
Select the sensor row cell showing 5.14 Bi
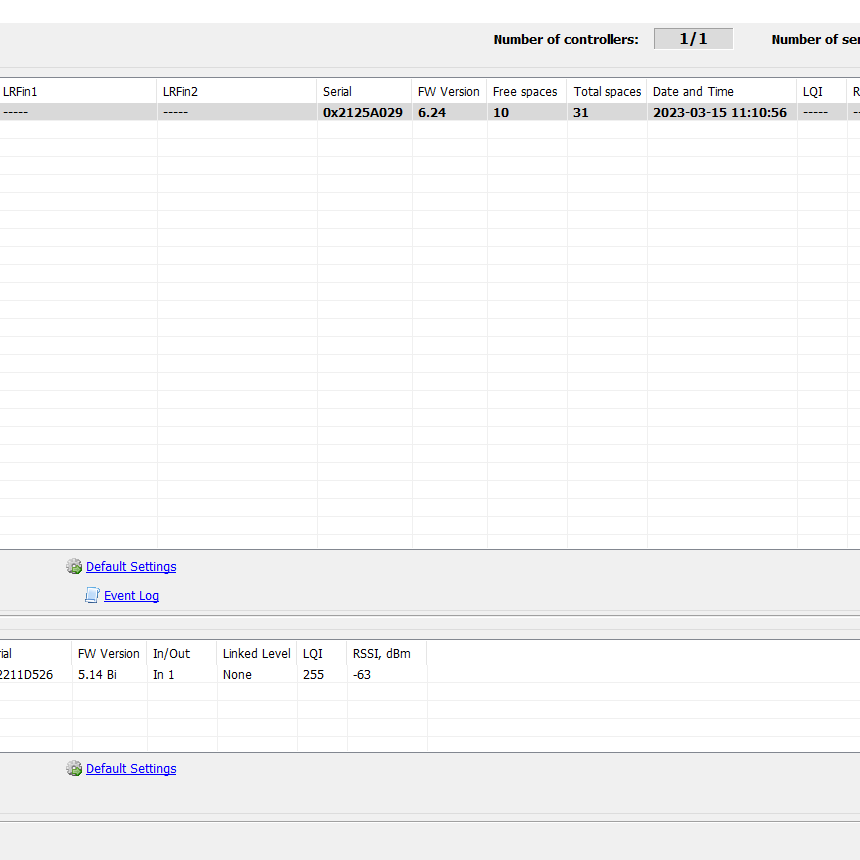(98, 675)
